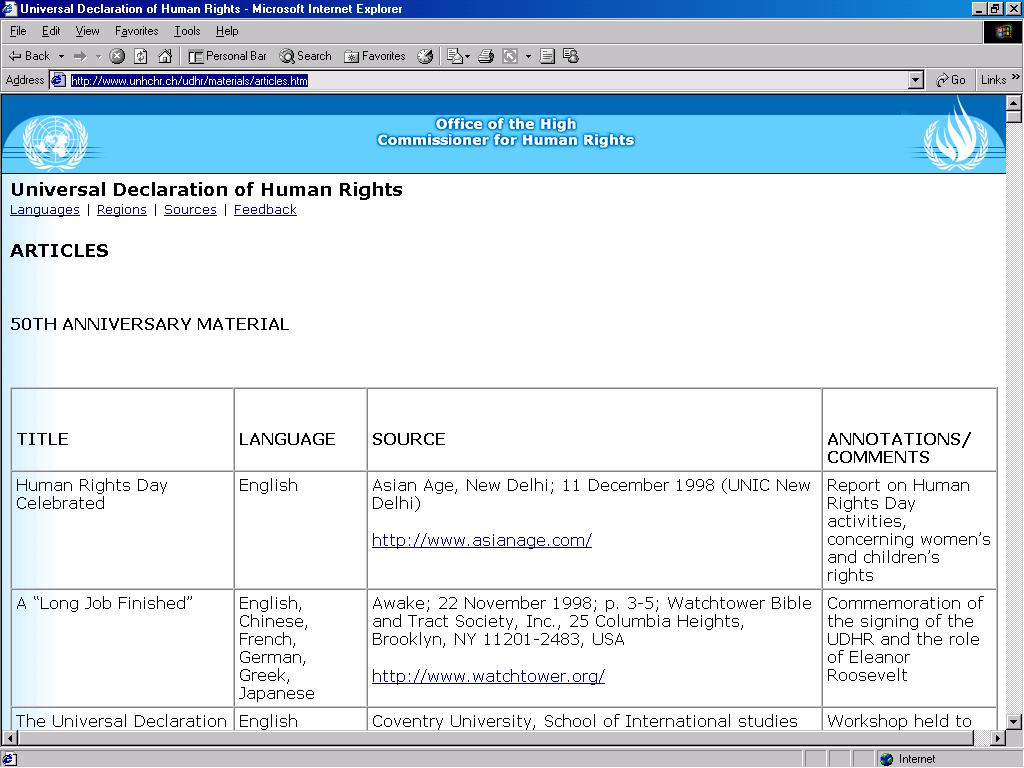Viewport: 1024px width, 768px height.
Task: Toggle the Personal Bar panel
Action: coord(227,56)
